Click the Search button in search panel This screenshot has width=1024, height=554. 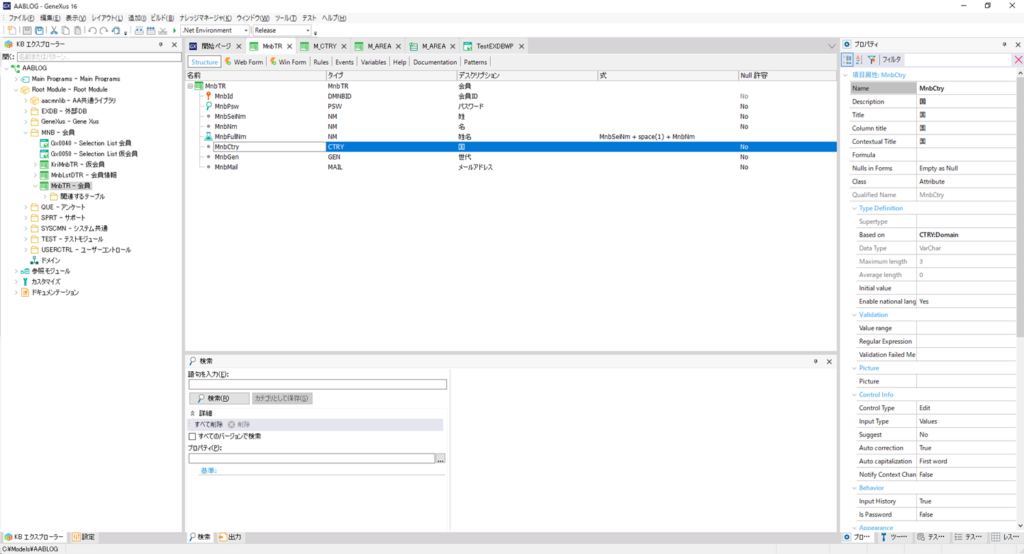click(x=216, y=398)
